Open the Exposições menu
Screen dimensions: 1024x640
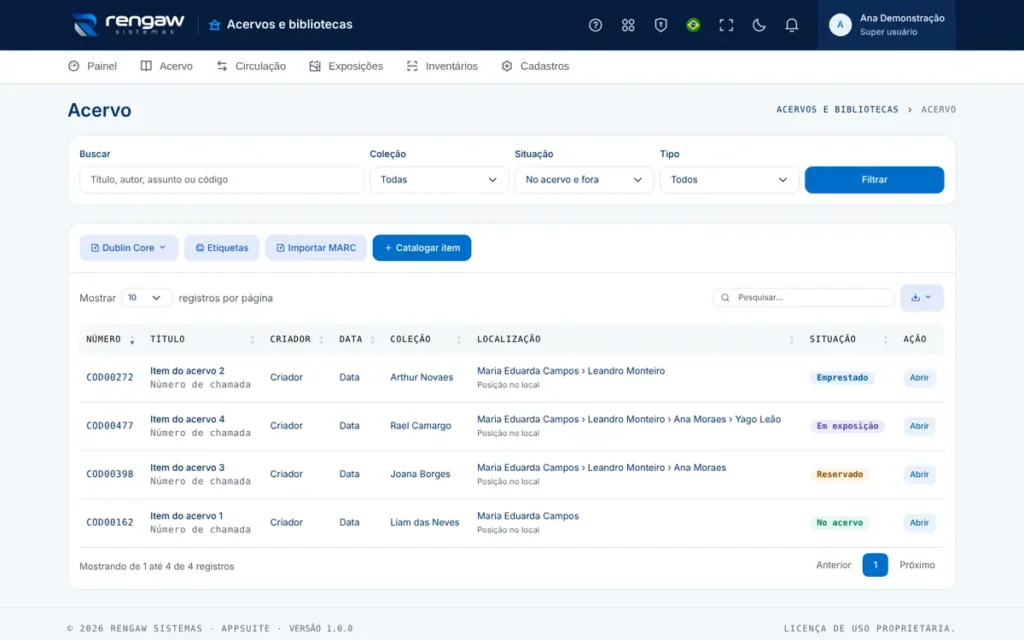[346, 66]
